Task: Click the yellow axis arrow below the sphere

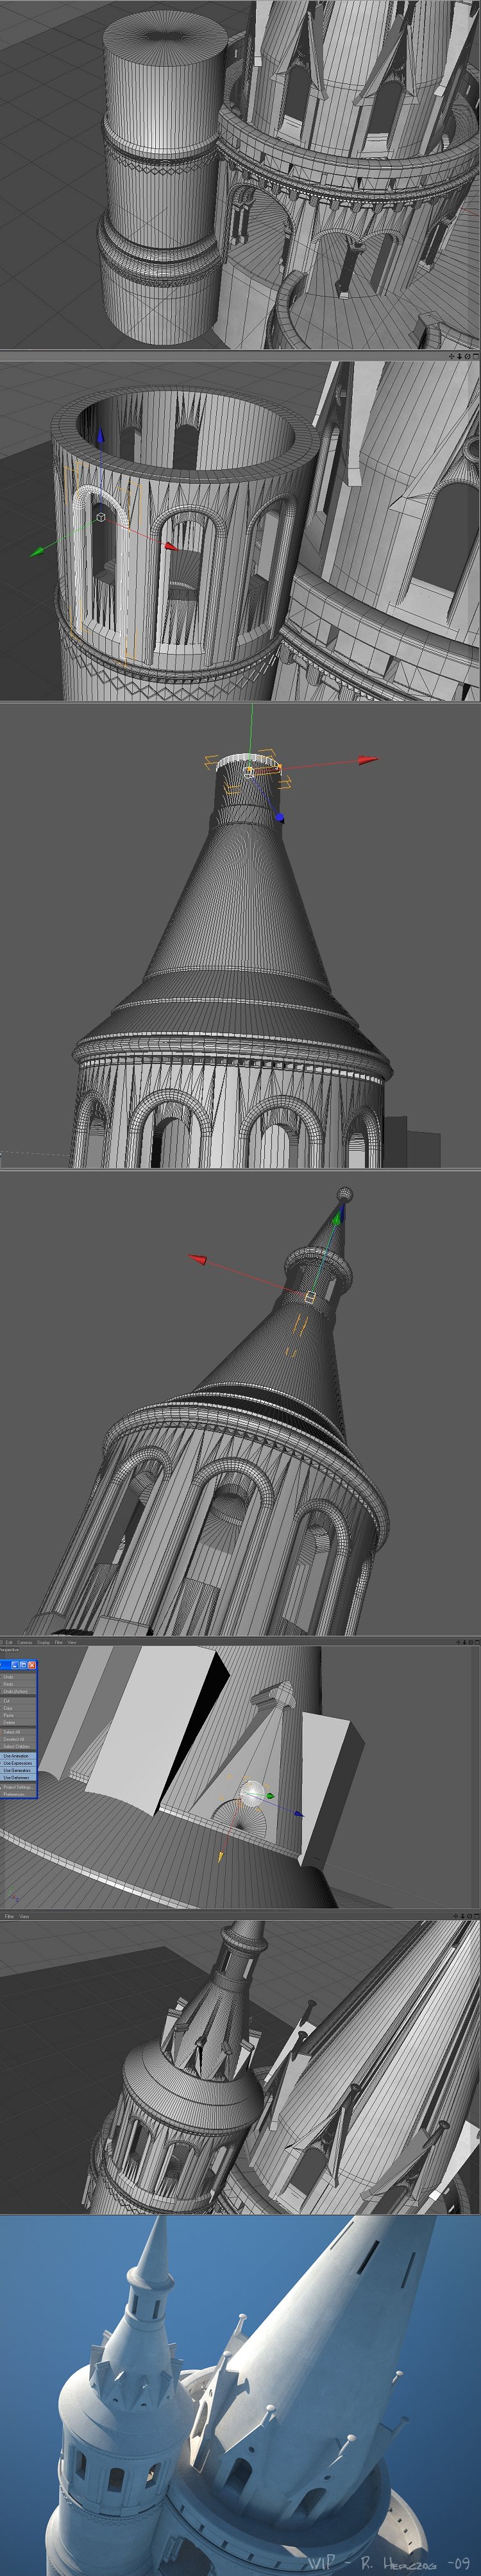Action: coord(220,1857)
